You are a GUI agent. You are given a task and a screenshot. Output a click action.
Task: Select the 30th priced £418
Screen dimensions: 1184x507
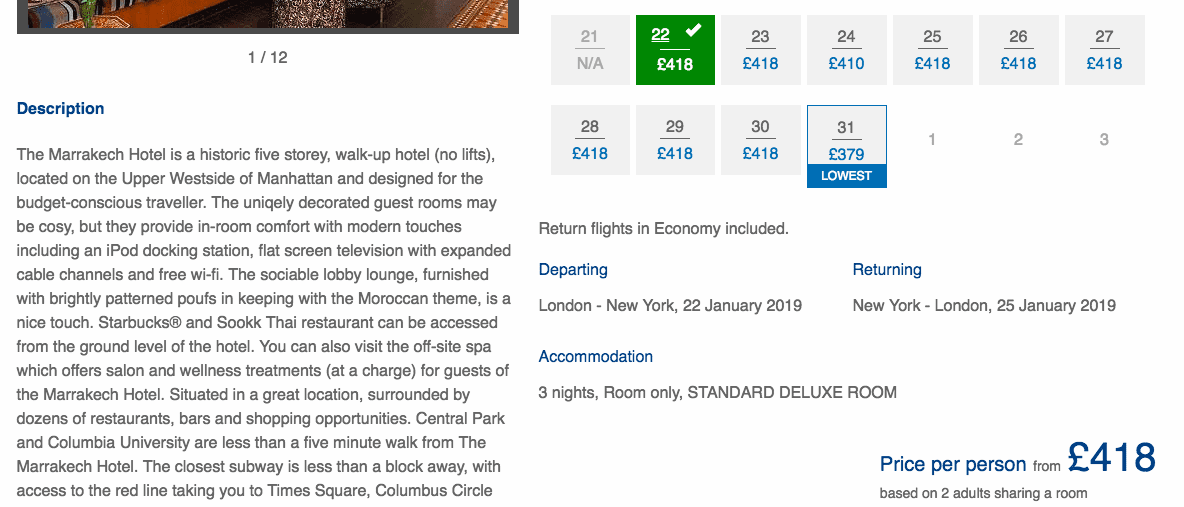coord(760,141)
